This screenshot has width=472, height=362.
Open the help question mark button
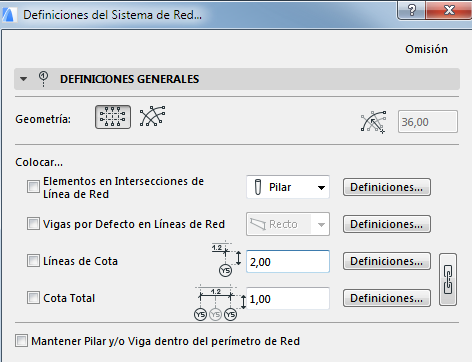pyautogui.click(x=412, y=10)
